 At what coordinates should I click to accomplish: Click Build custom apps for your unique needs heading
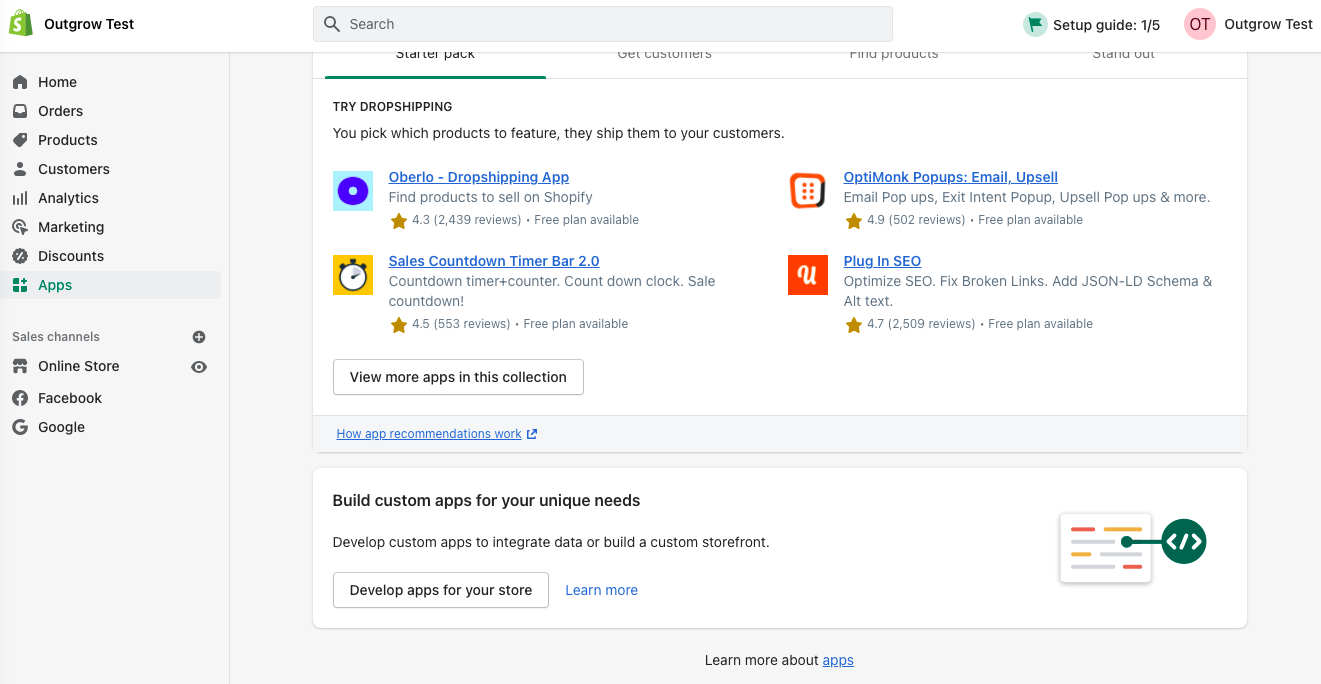pyautogui.click(x=487, y=500)
